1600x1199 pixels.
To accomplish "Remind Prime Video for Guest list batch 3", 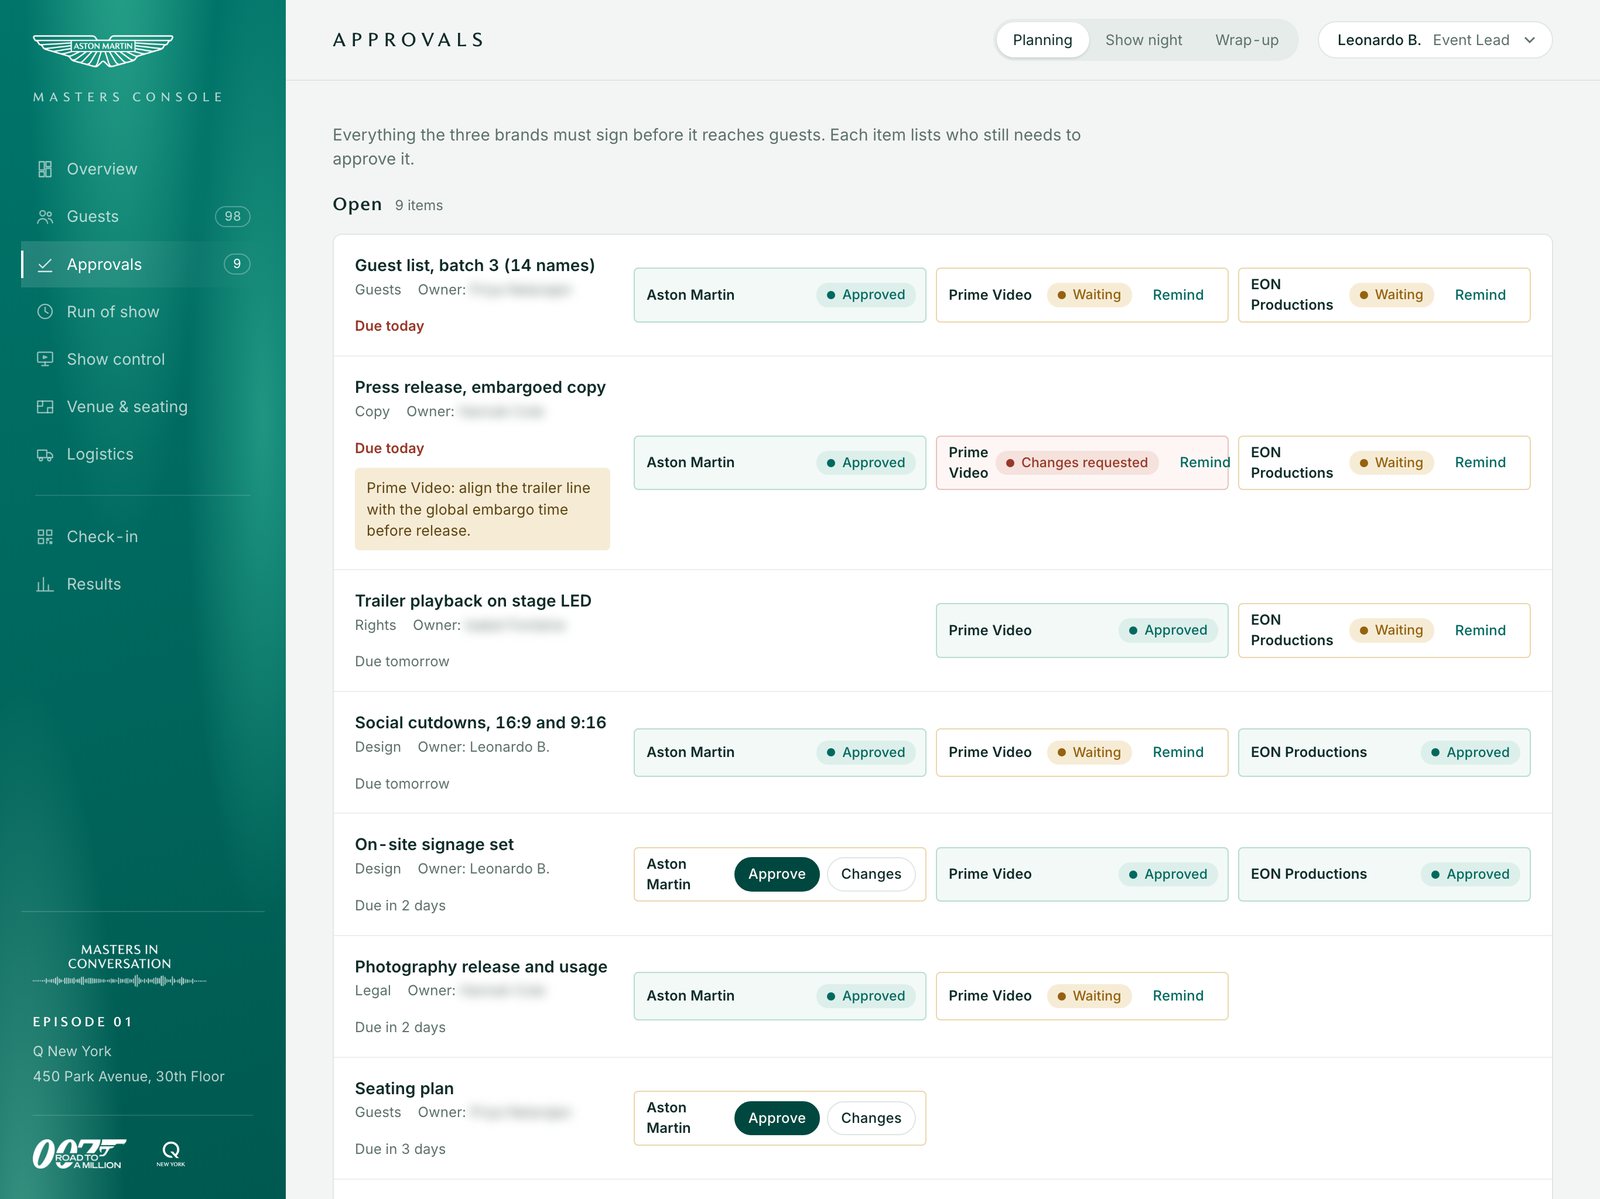I will (x=1178, y=295).
